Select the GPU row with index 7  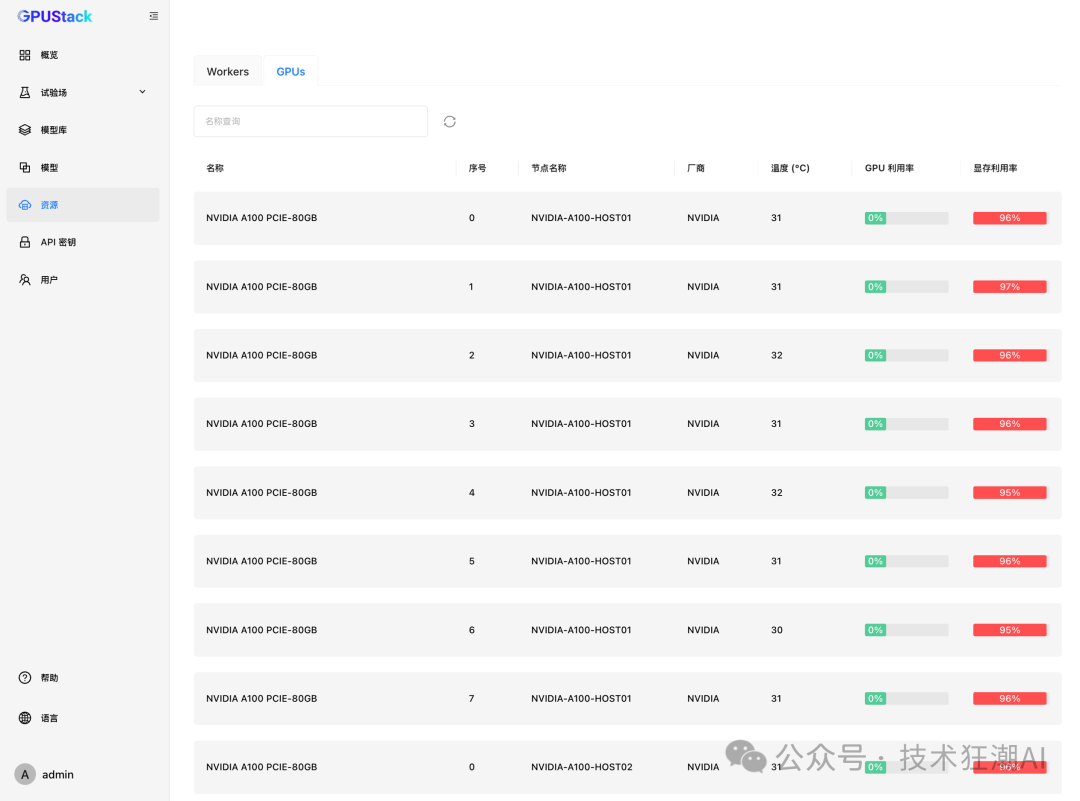tap(627, 698)
